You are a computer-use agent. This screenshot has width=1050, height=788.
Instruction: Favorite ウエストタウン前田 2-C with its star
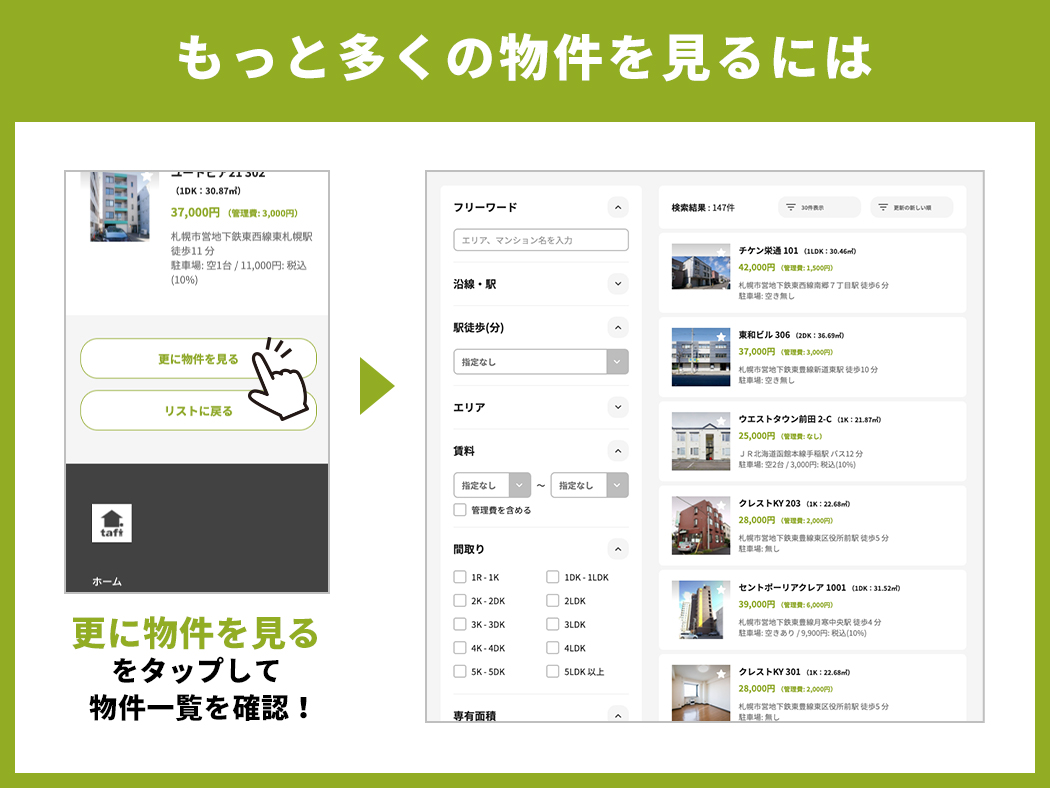pos(721,421)
